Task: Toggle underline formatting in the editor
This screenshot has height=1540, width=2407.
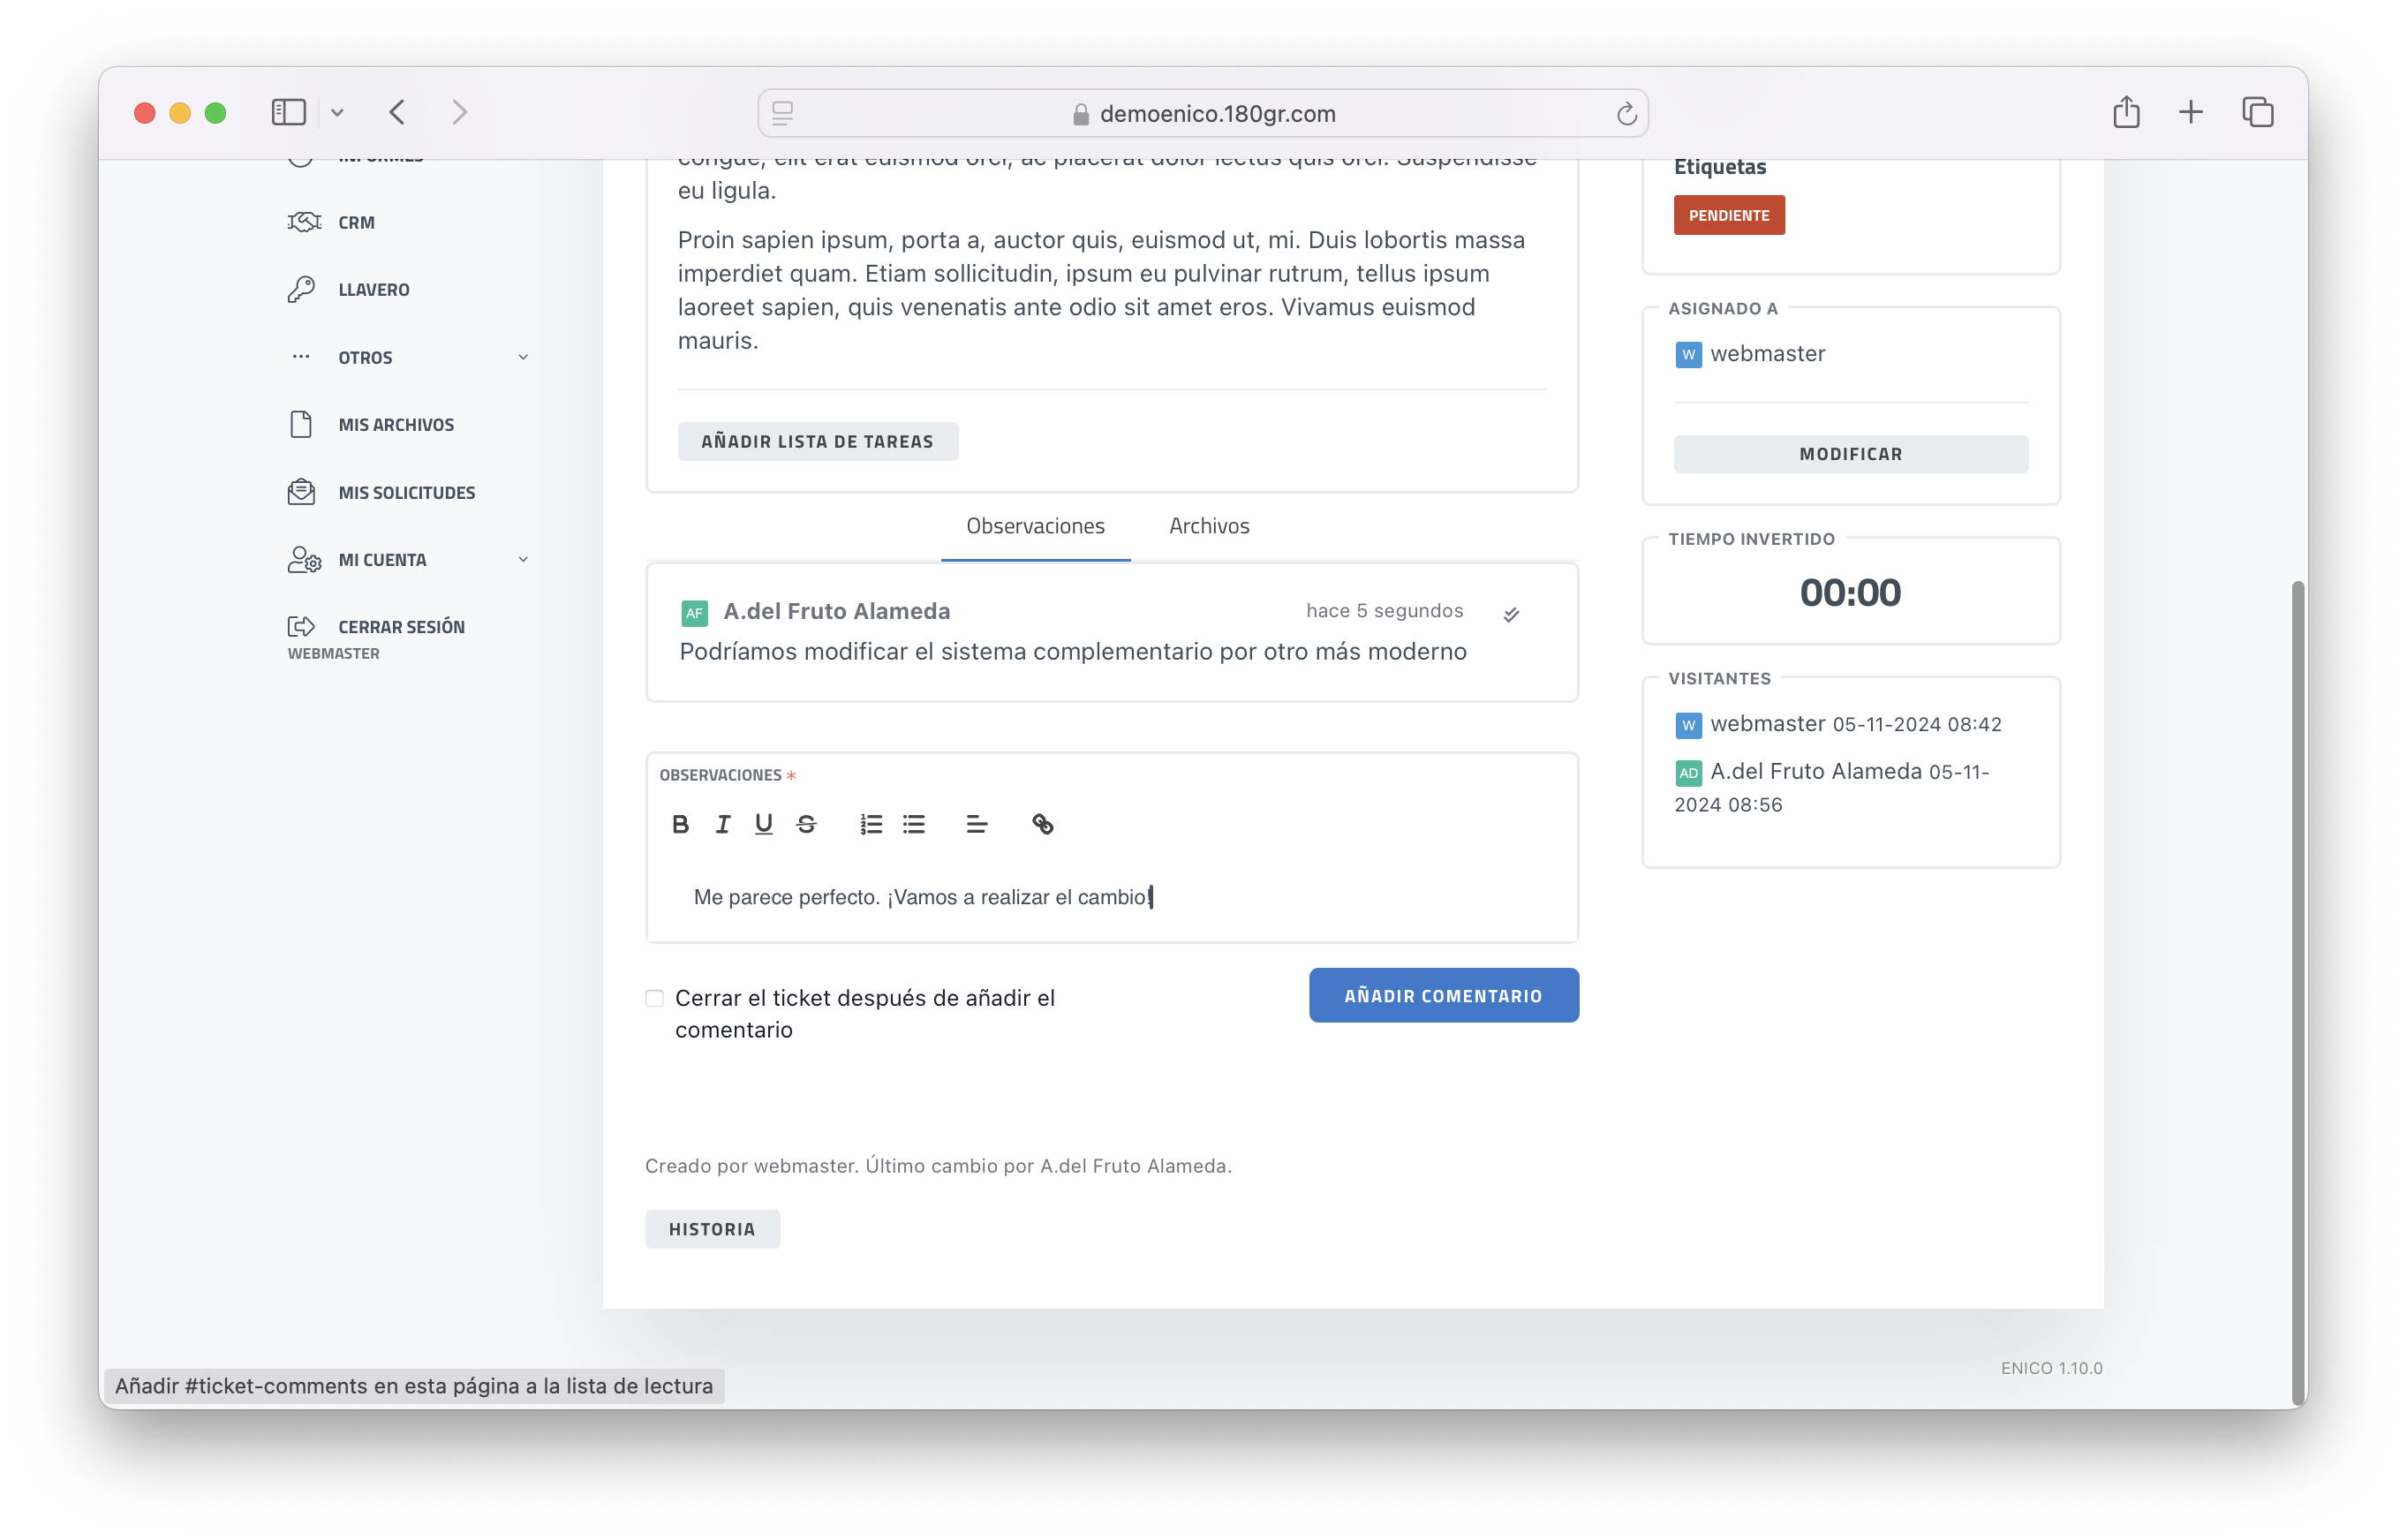Action: click(x=764, y=824)
